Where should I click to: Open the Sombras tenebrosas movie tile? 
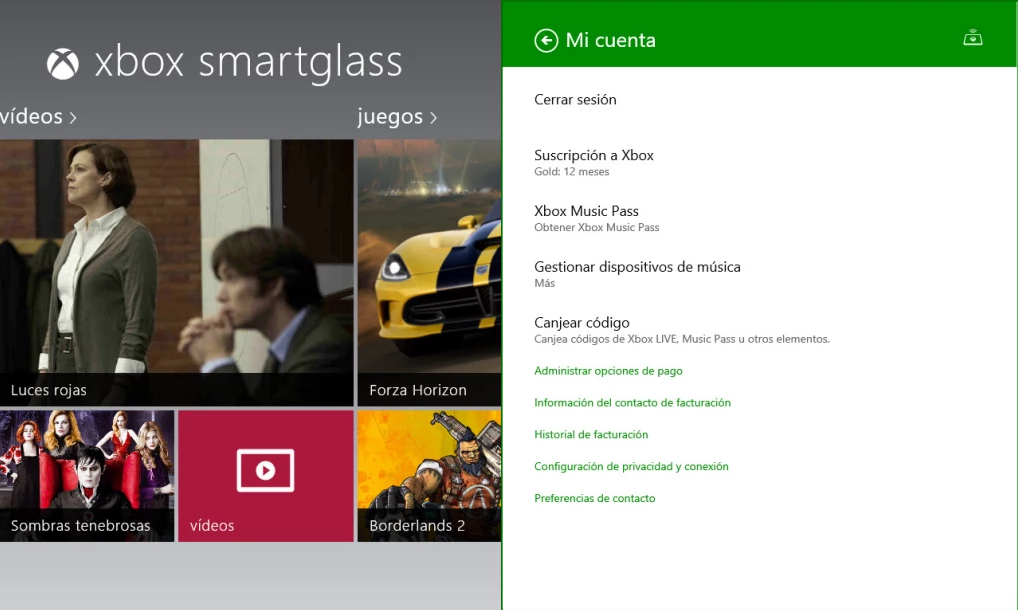tap(87, 476)
